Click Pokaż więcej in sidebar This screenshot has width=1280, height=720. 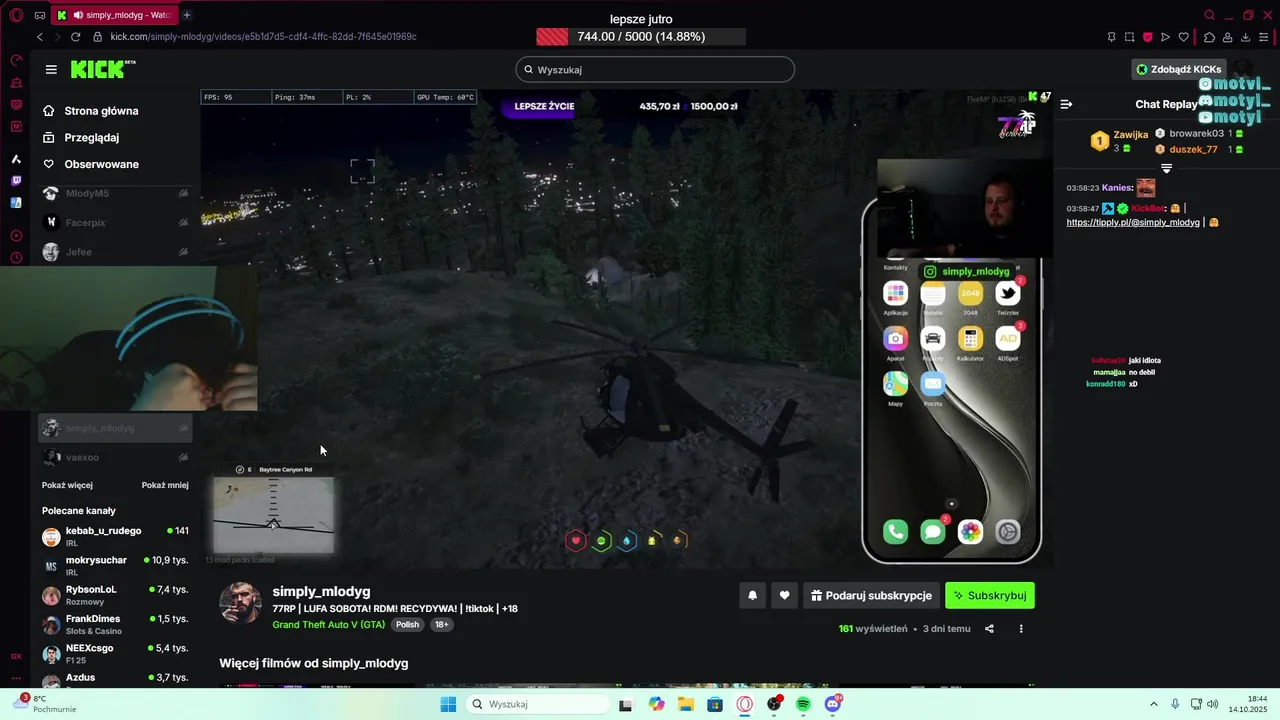[67, 485]
